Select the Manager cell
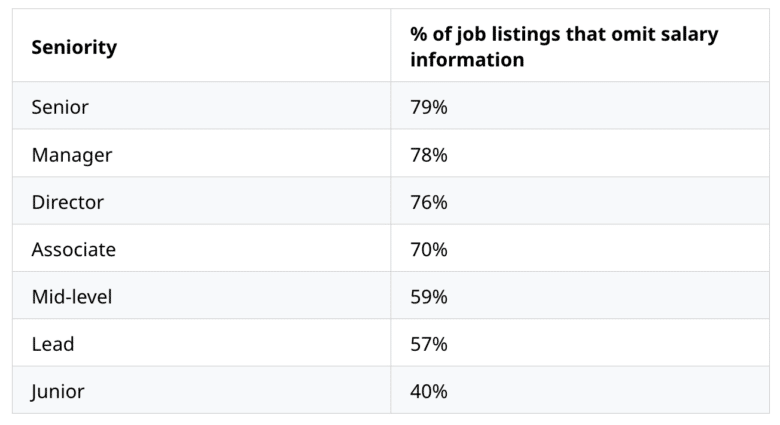The width and height of the screenshot is (780, 425). point(72,155)
